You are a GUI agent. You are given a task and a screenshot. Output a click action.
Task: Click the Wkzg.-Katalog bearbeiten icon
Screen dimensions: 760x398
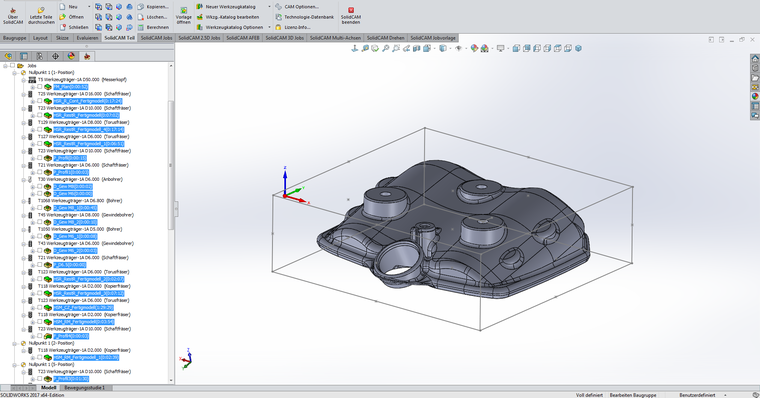(200, 17)
